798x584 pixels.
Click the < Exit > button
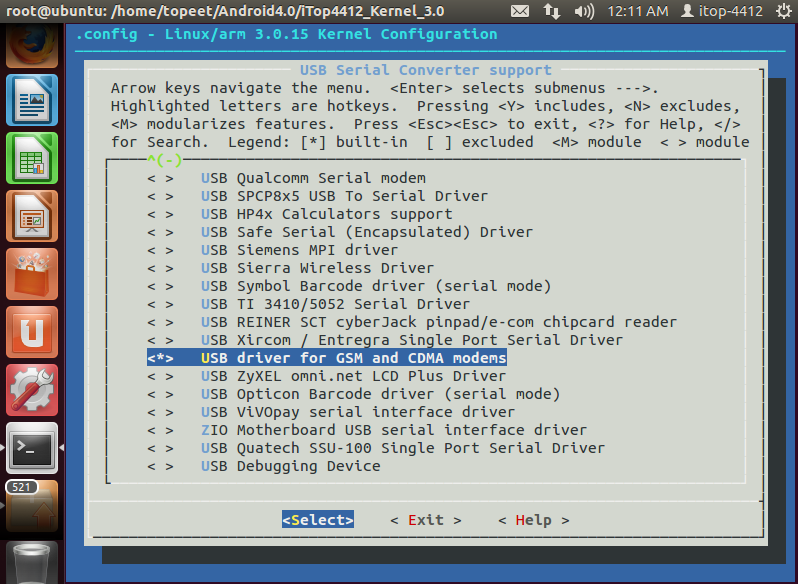coord(426,520)
